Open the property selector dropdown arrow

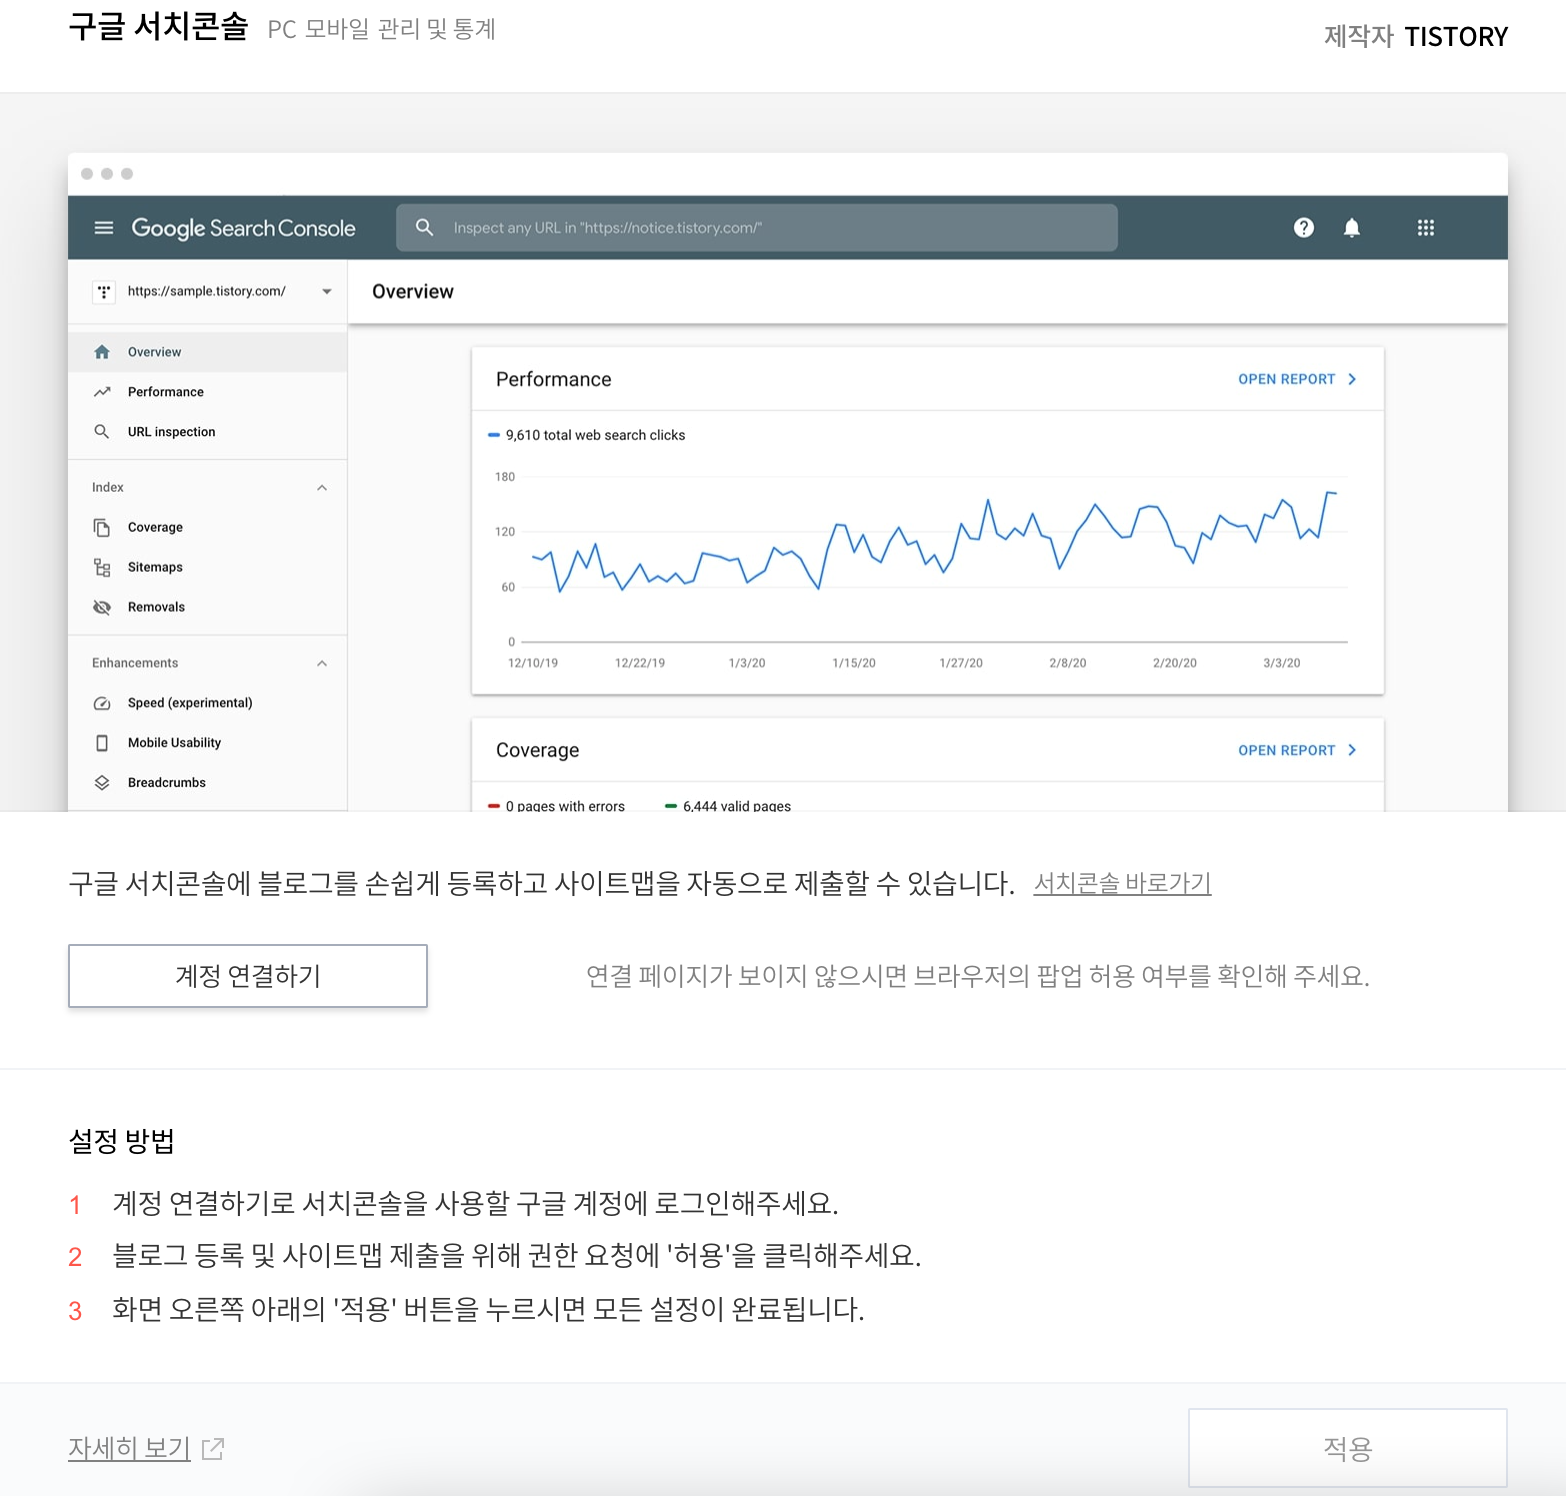327,292
